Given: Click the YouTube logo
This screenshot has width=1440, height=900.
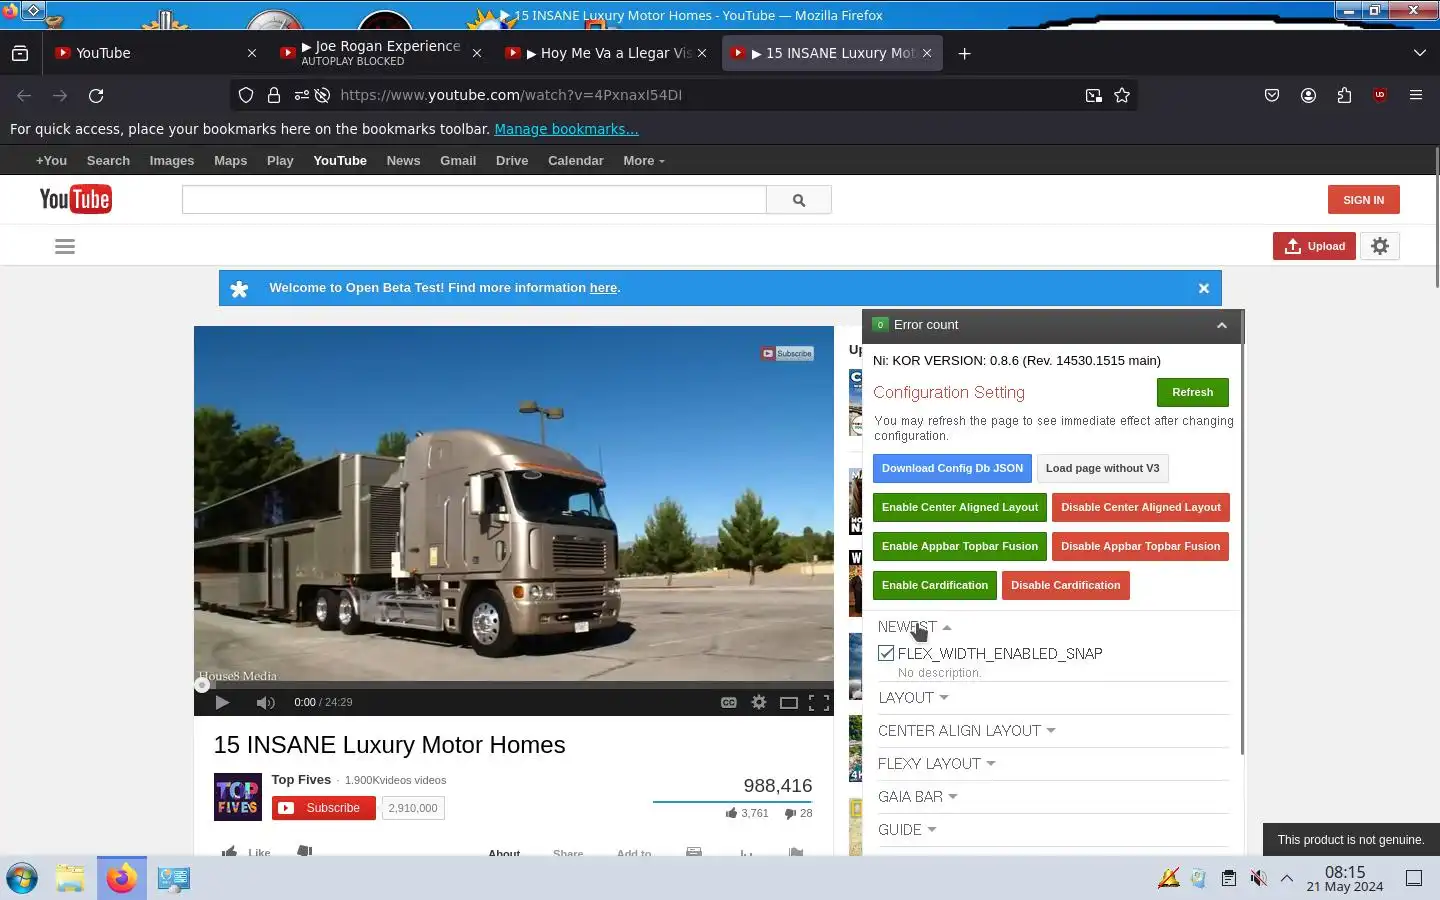Looking at the screenshot, I should coord(75,199).
